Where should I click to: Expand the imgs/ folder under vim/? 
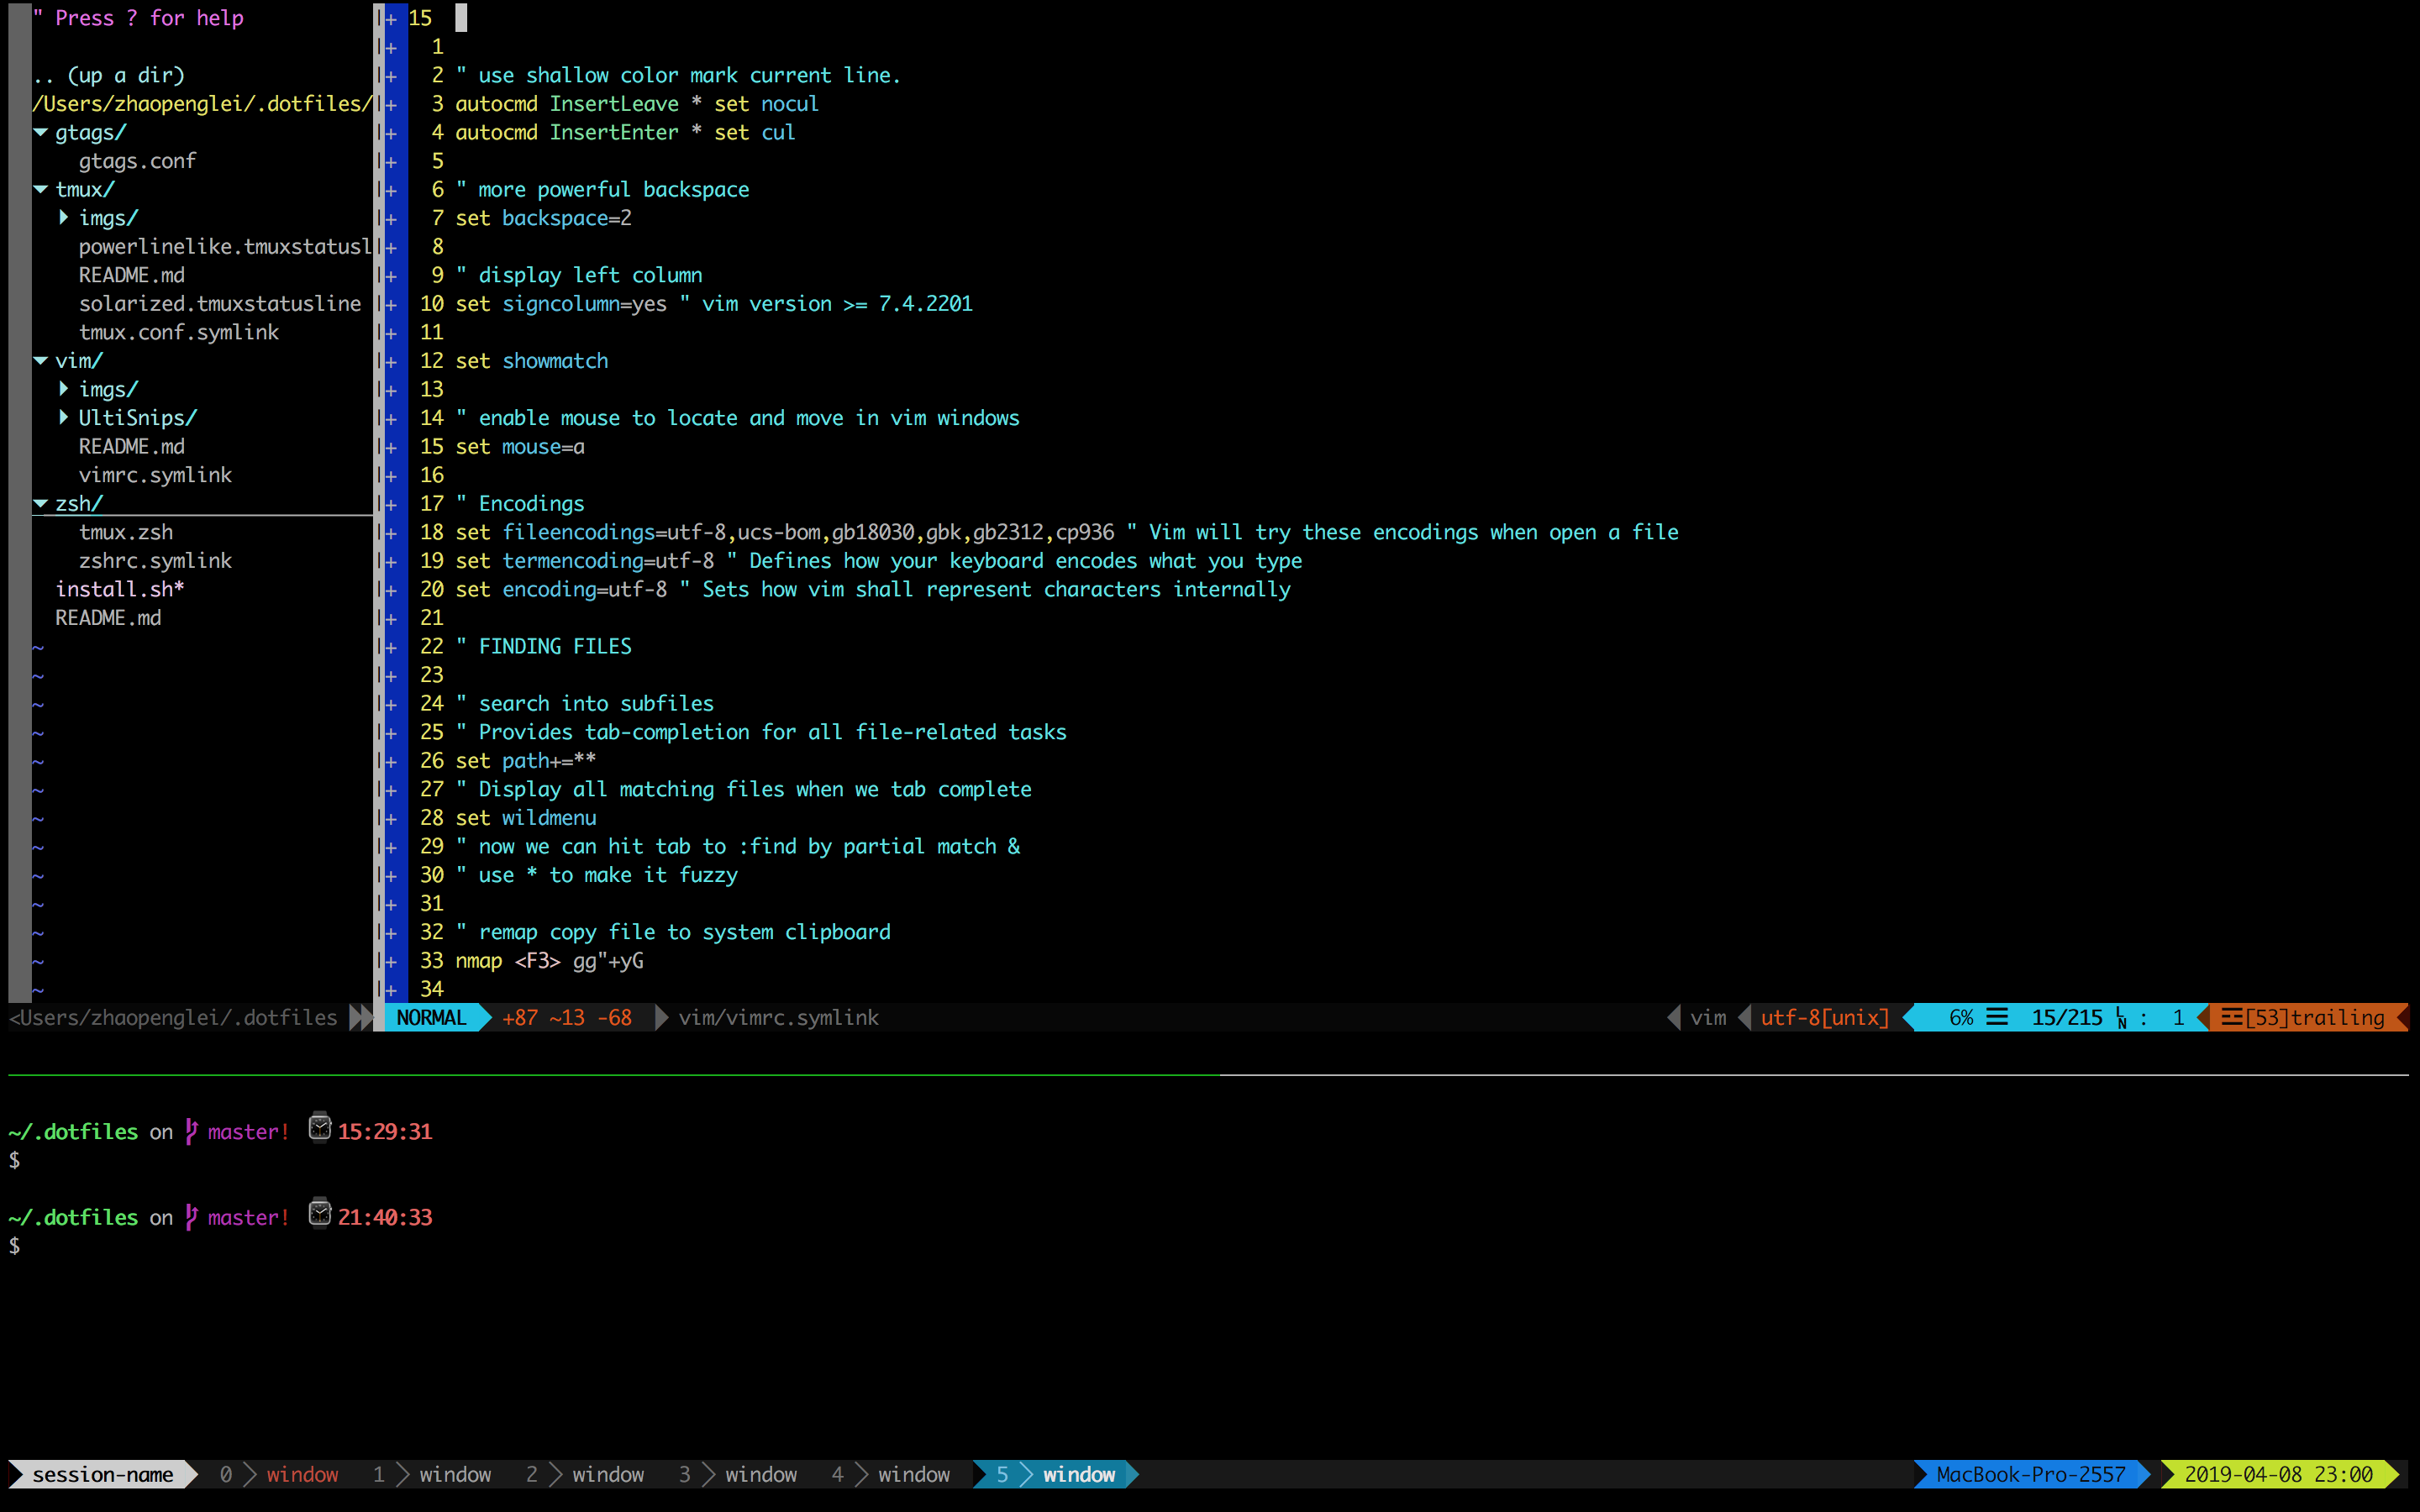coord(64,389)
